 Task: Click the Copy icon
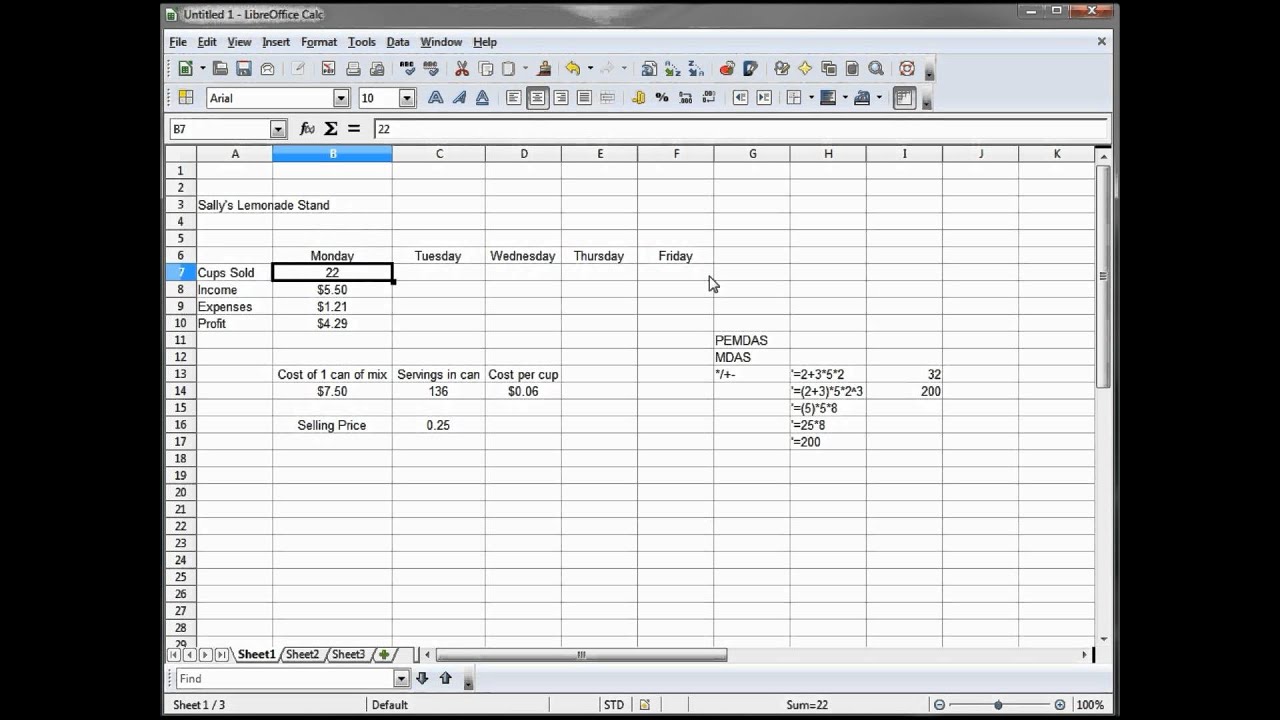click(486, 69)
